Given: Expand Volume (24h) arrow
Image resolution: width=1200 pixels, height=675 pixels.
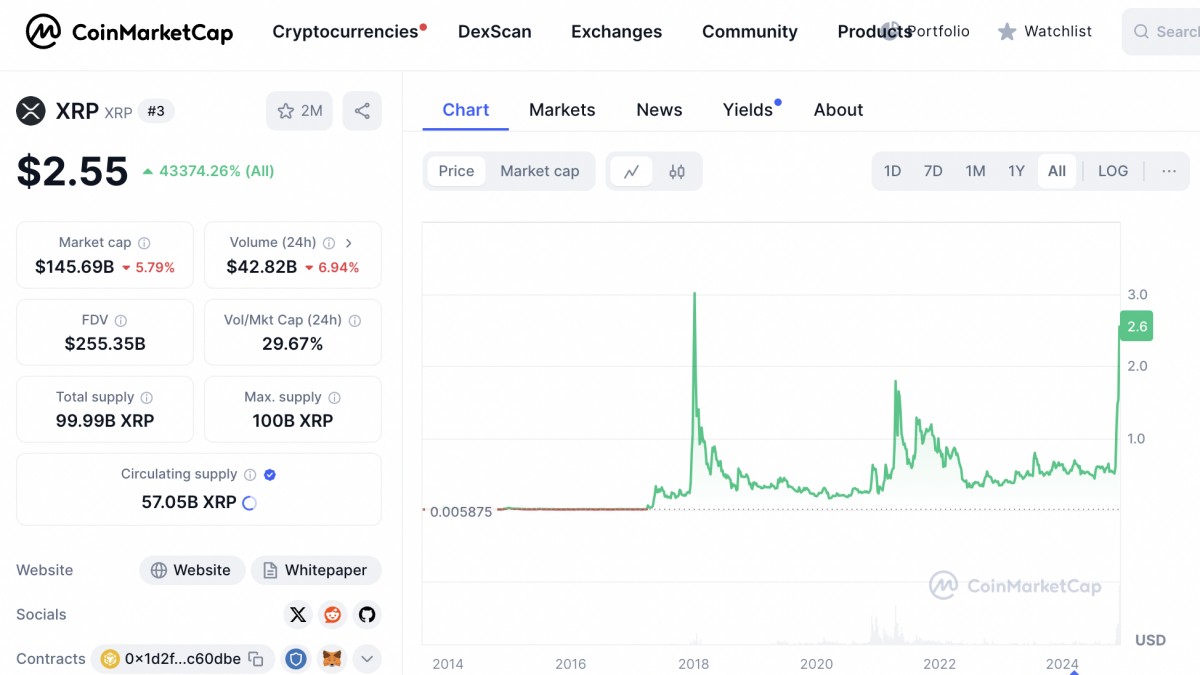Looking at the screenshot, I should click(x=348, y=243).
